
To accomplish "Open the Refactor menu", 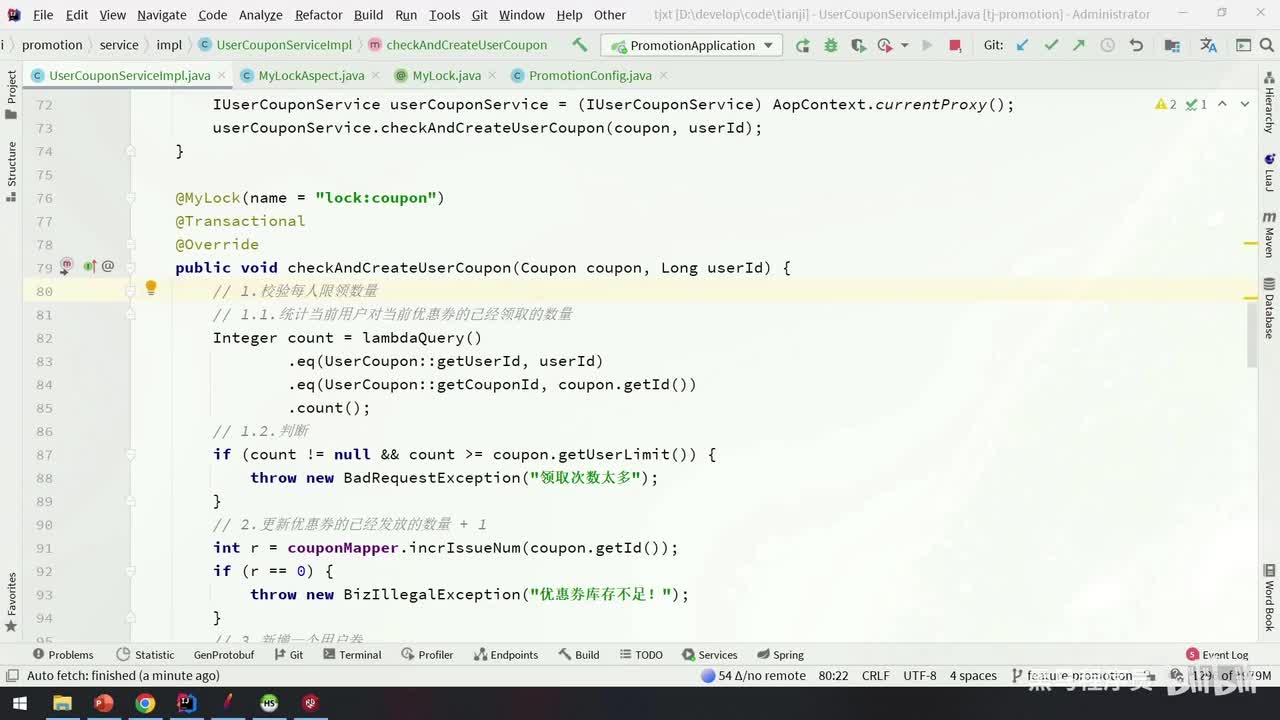I will (319, 15).
